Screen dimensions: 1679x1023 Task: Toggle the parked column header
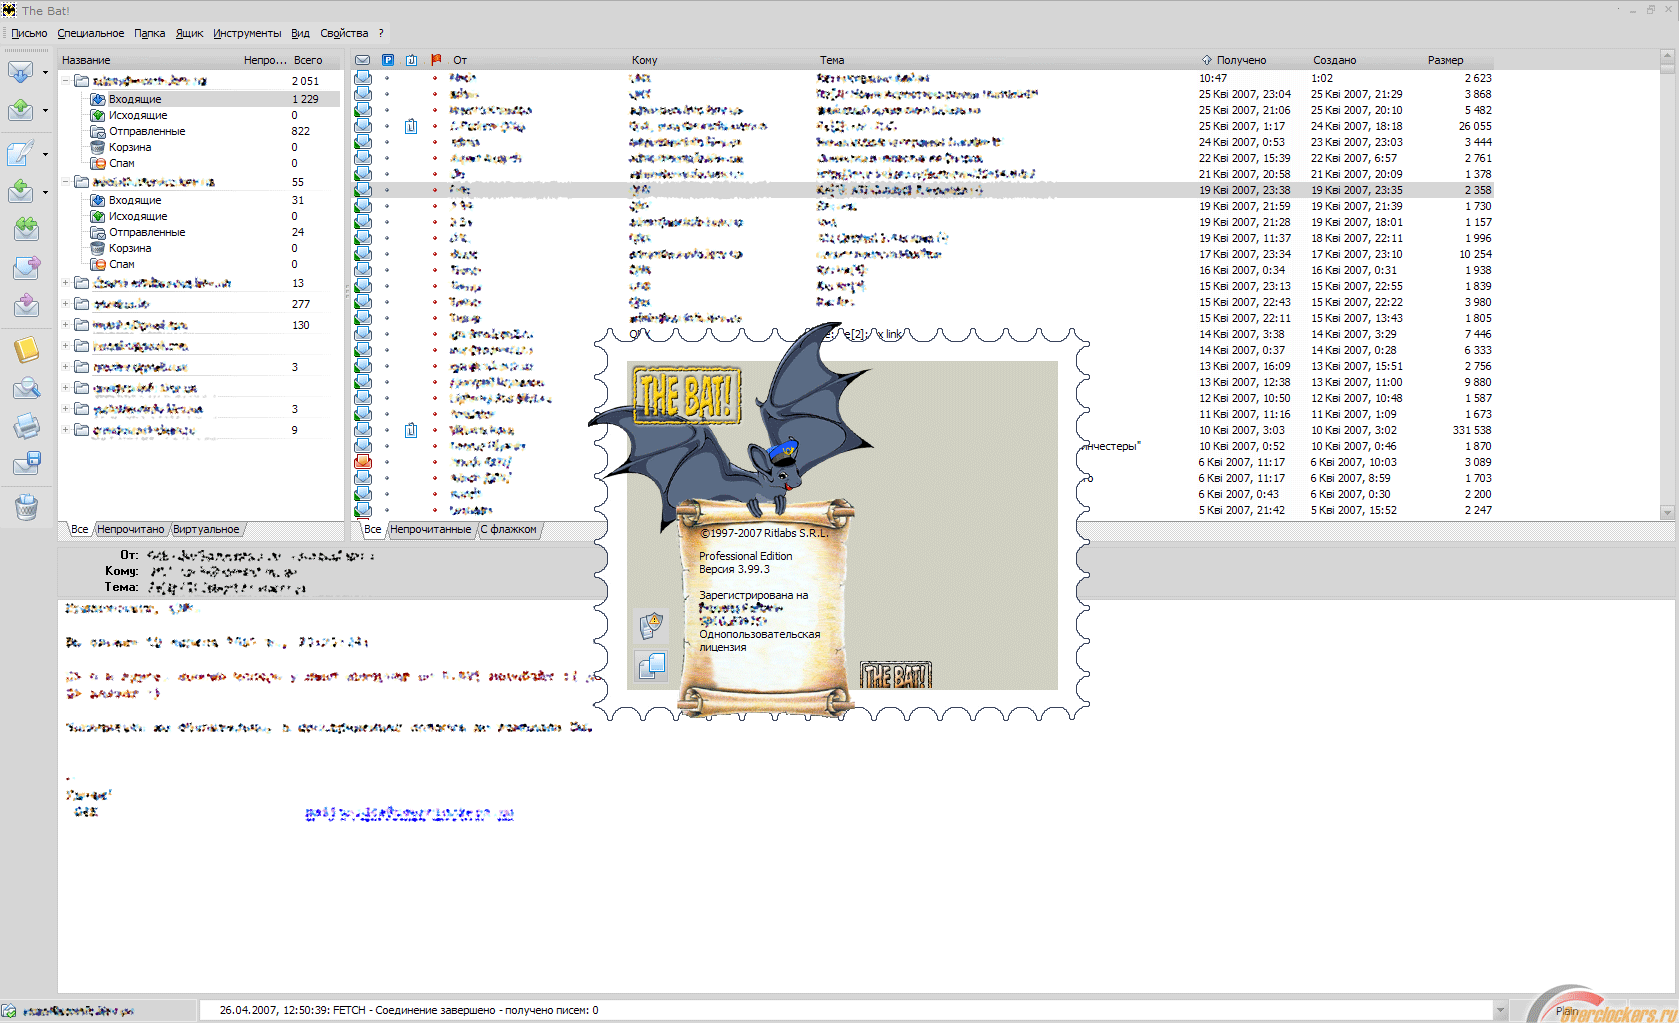click(x=388, y=60)
